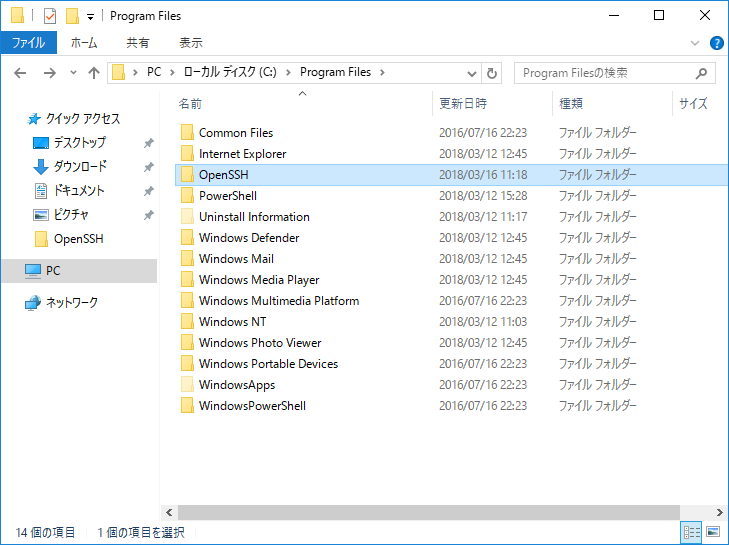This screenshot has height=545, width=729.
Task: Select the Common Files folder icon
Action: [x=187, y=133]
